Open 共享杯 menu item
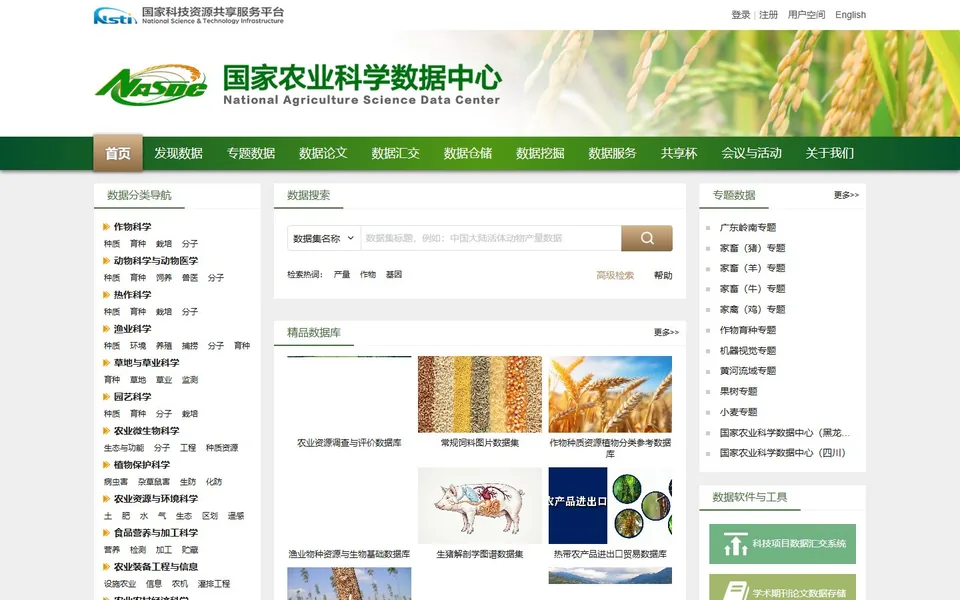Image resolution: width=960 pixels, height=600 pixels. tap(679, 153)
